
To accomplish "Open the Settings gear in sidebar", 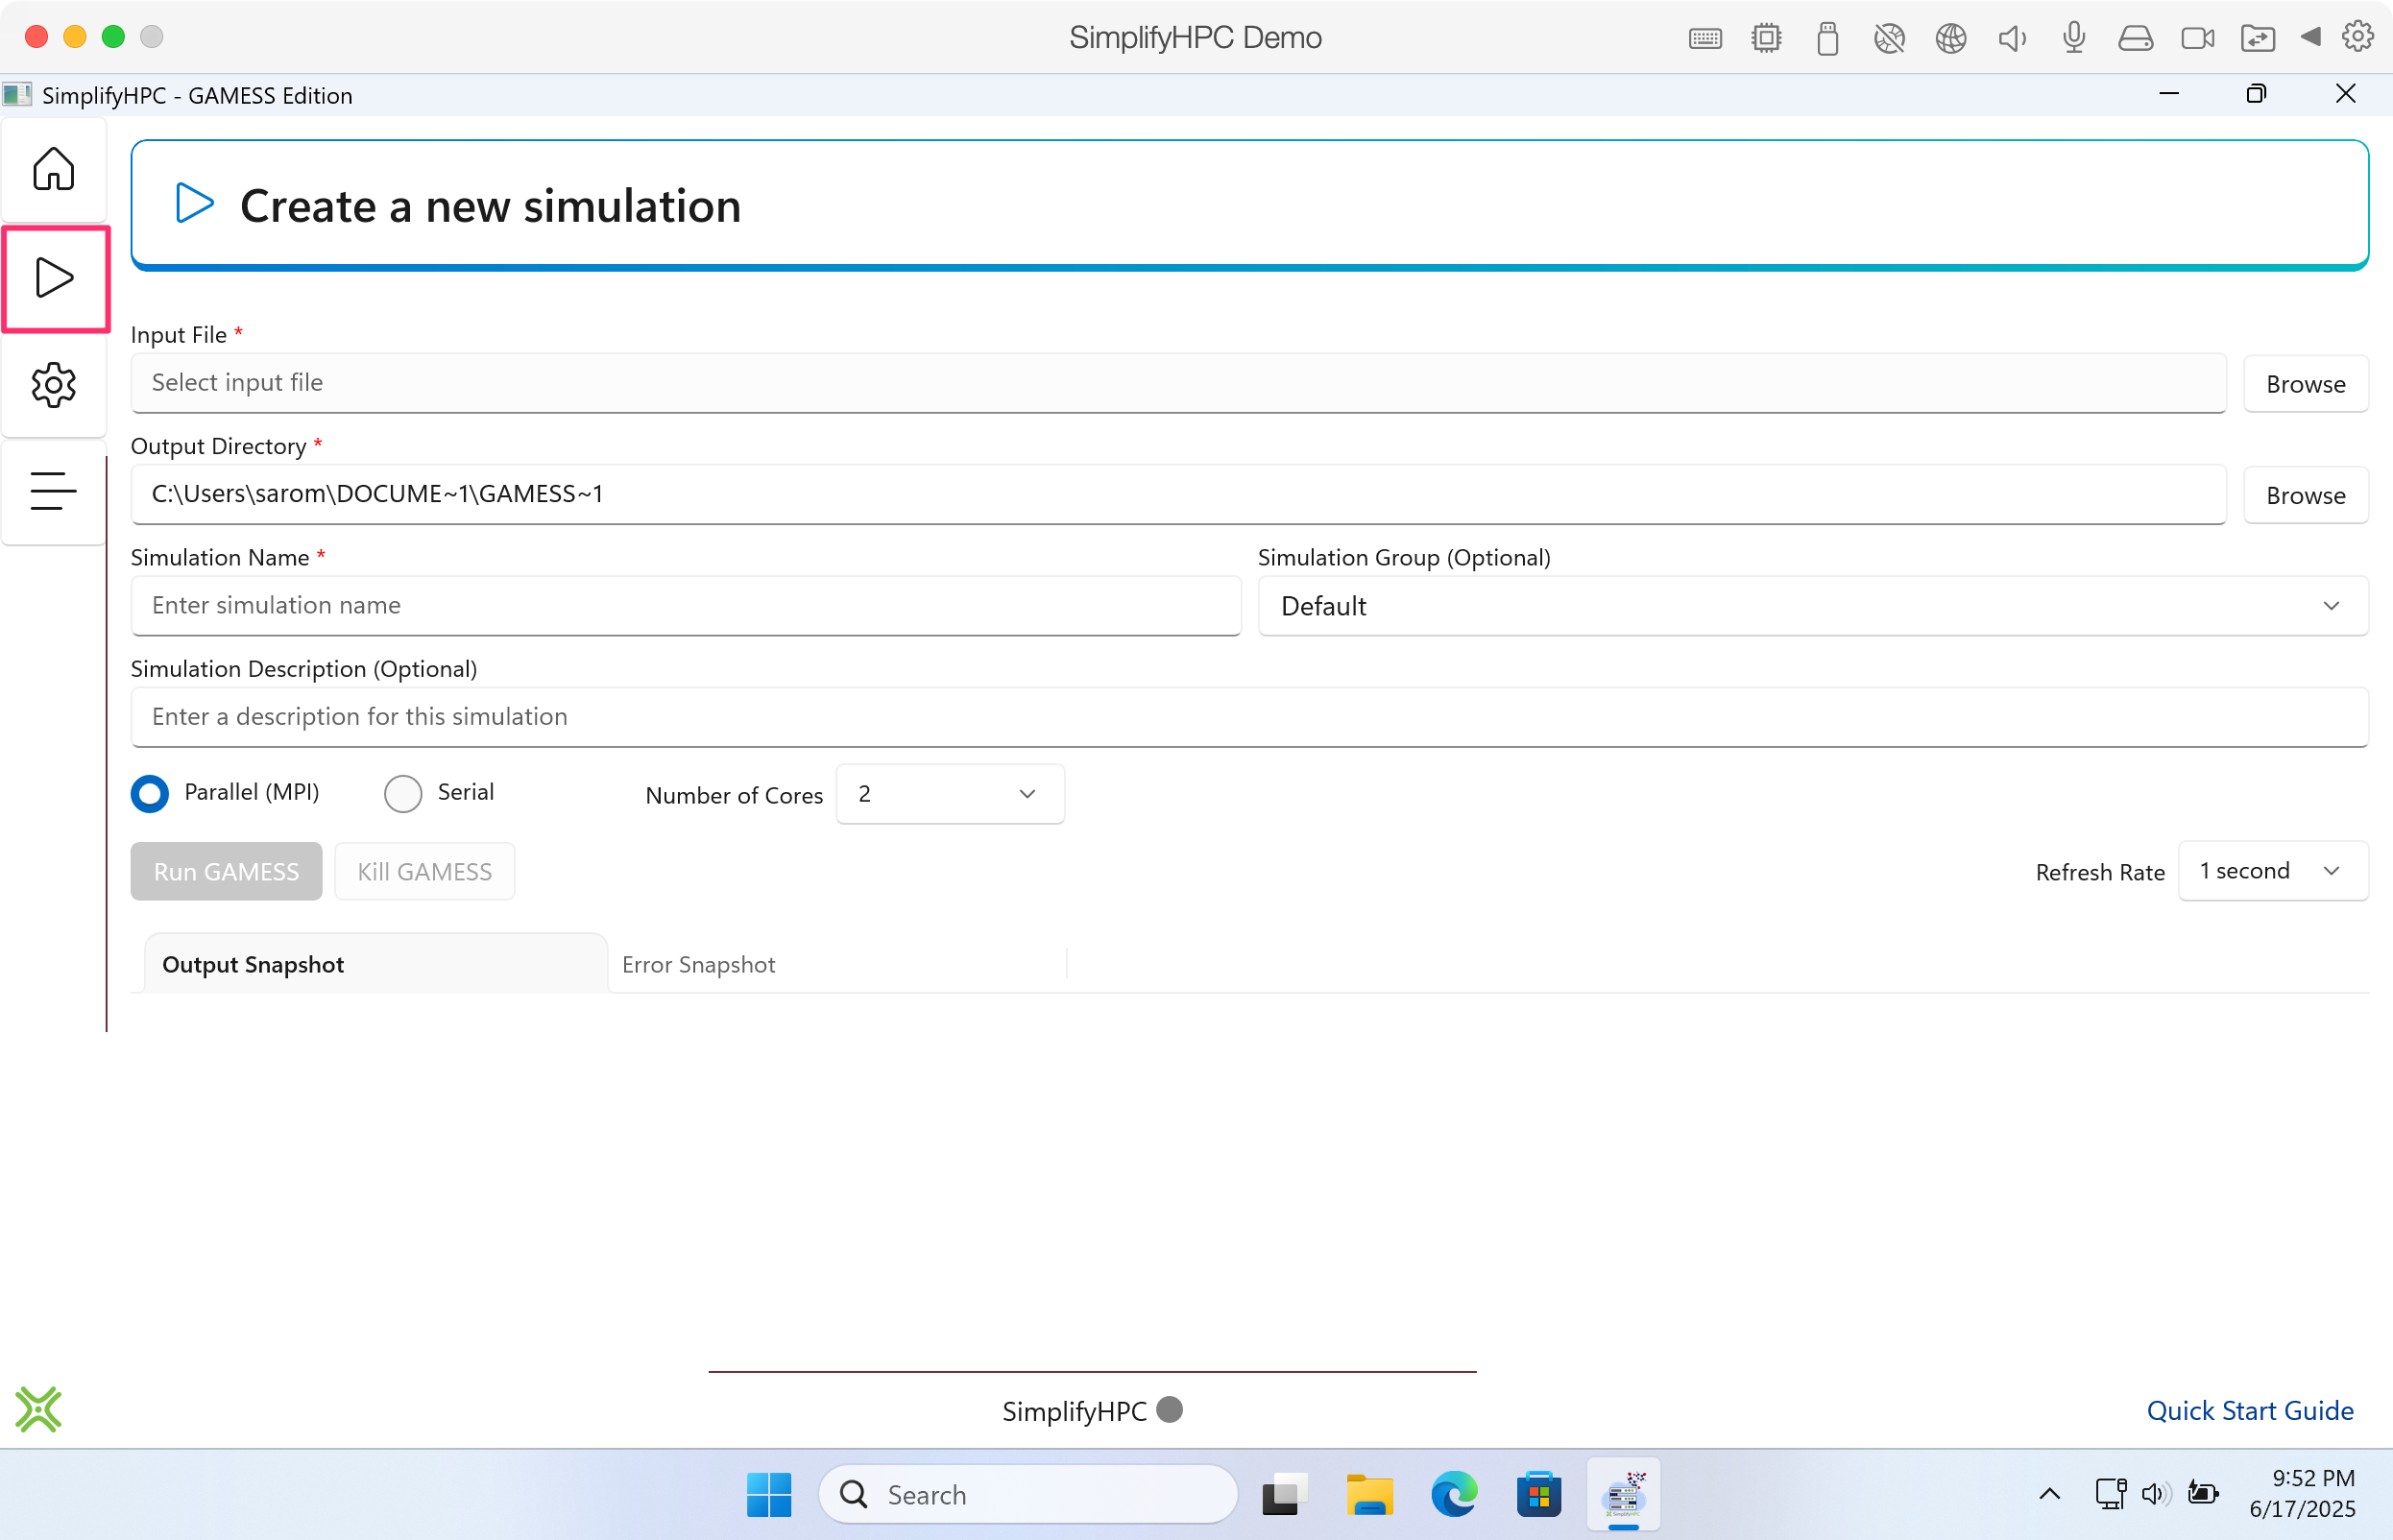I will coord(53,385).
